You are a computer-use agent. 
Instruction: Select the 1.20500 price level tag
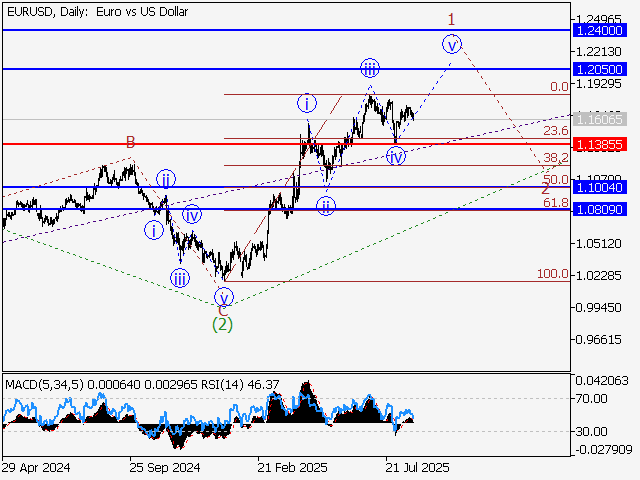601,69
